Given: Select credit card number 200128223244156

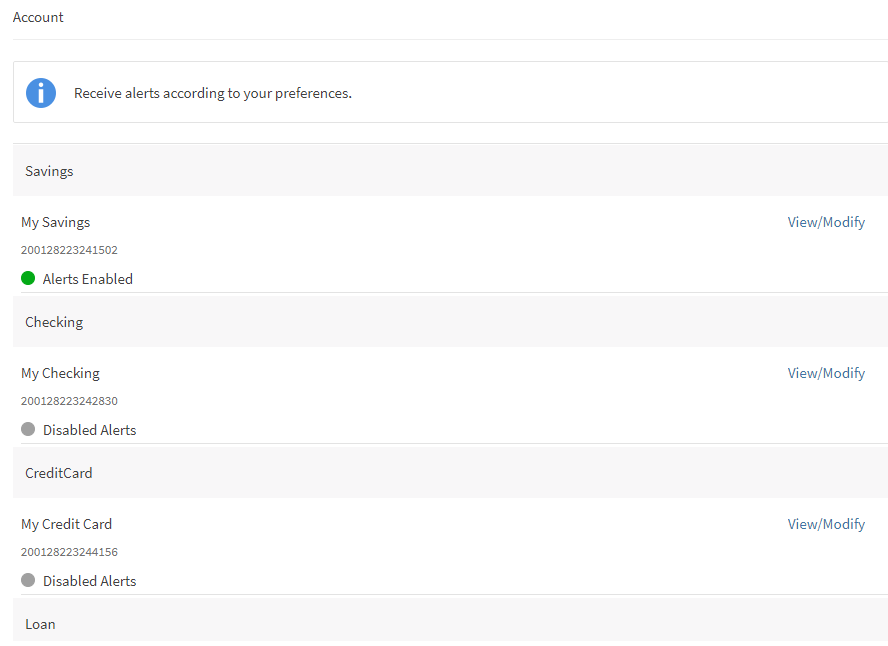Looking at the screenshot, I should [x=69, y=552].
